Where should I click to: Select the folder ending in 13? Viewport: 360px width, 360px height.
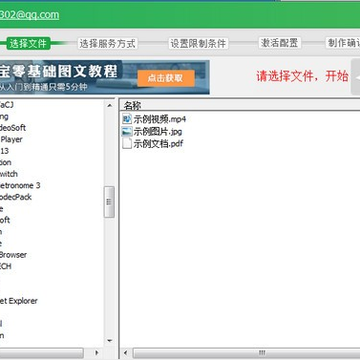[x=4, y=151]
